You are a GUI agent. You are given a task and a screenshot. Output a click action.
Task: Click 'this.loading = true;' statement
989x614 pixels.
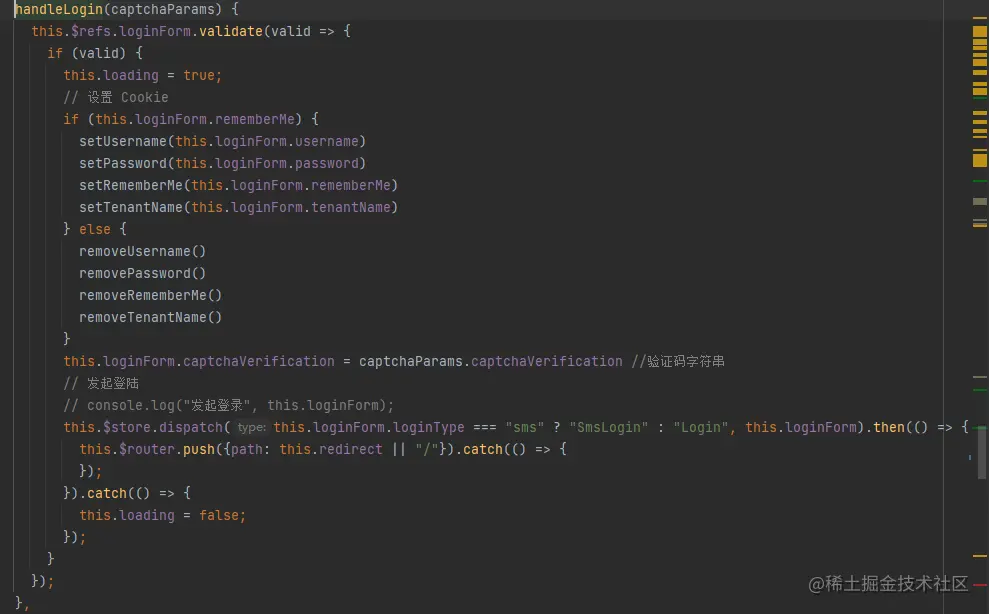coord(143,76)
